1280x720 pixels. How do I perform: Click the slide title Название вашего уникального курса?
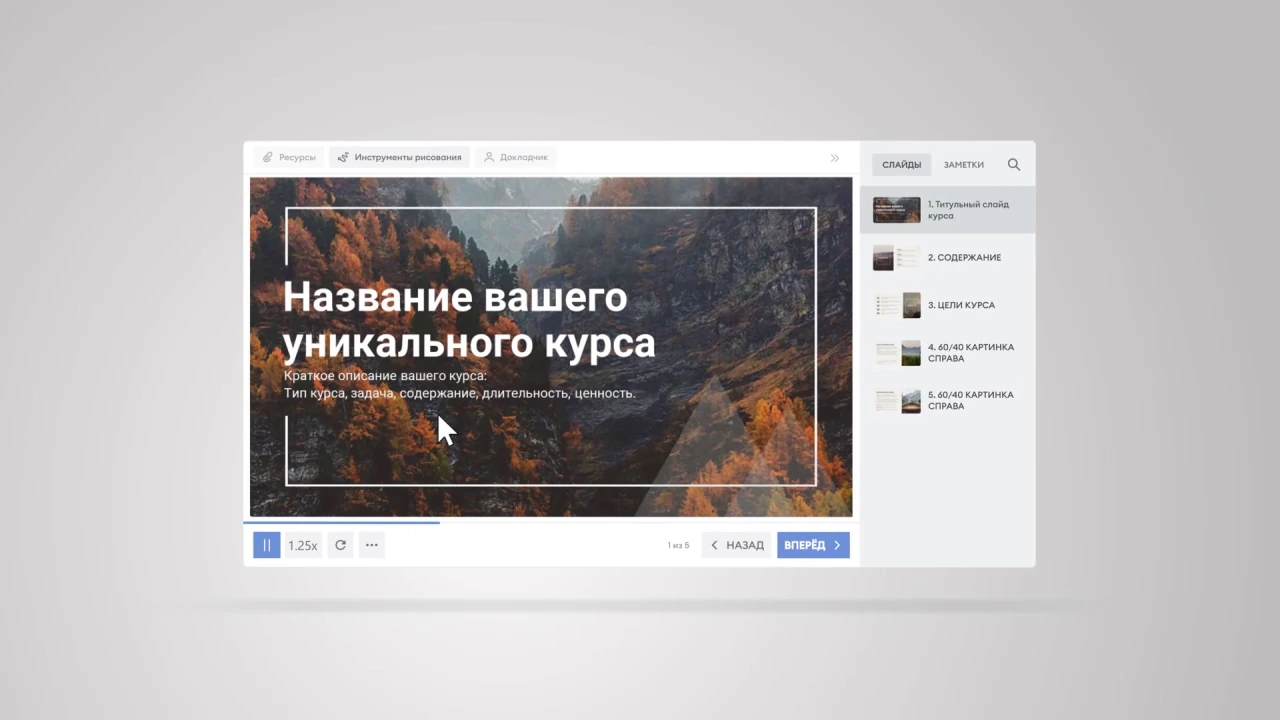pyautogui.click(x=469, y=320)
